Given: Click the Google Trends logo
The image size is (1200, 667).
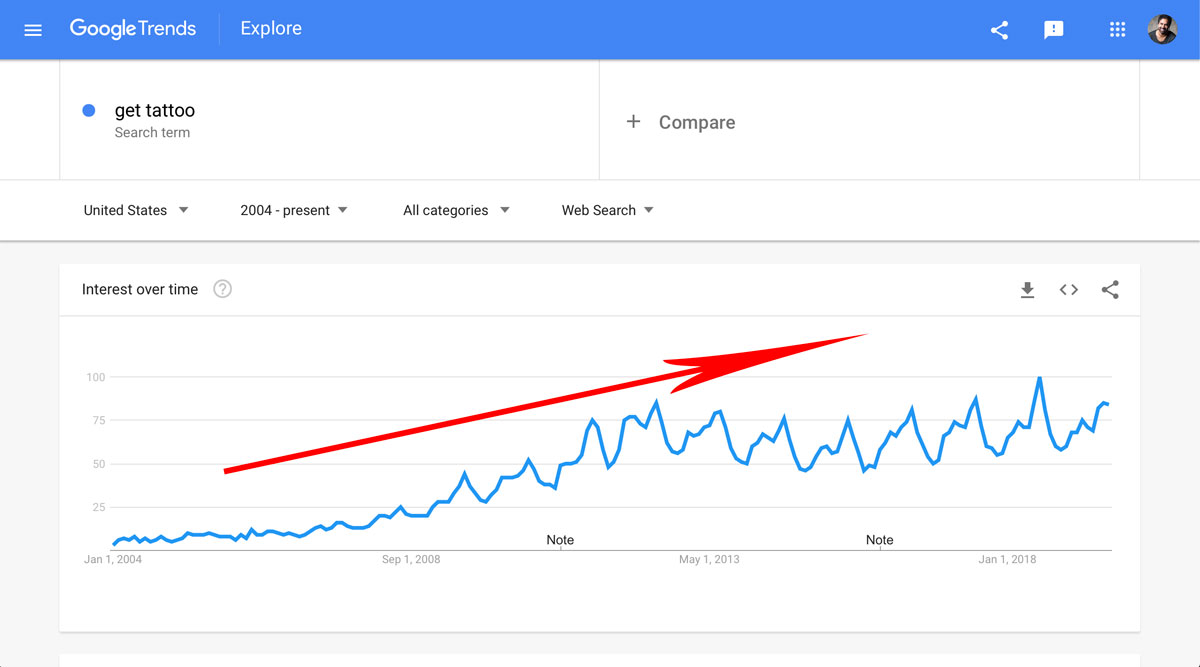Looking at the screenshot, I should click(133, 29).
